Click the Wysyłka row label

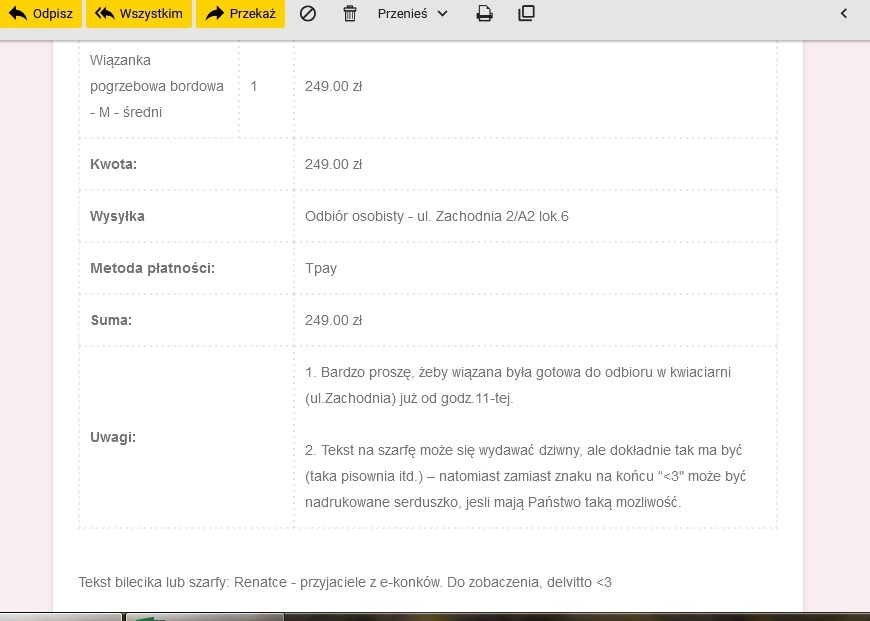[x=117, y=216]
